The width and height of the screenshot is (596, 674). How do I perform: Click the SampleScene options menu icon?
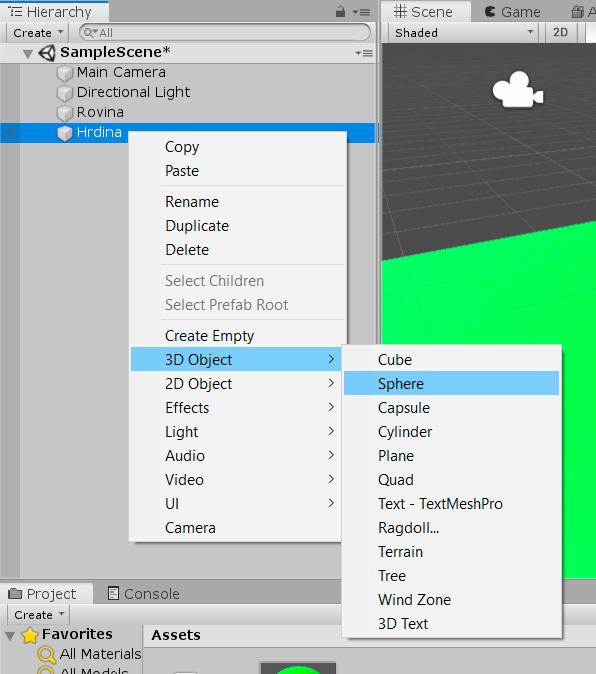[364, 53]
